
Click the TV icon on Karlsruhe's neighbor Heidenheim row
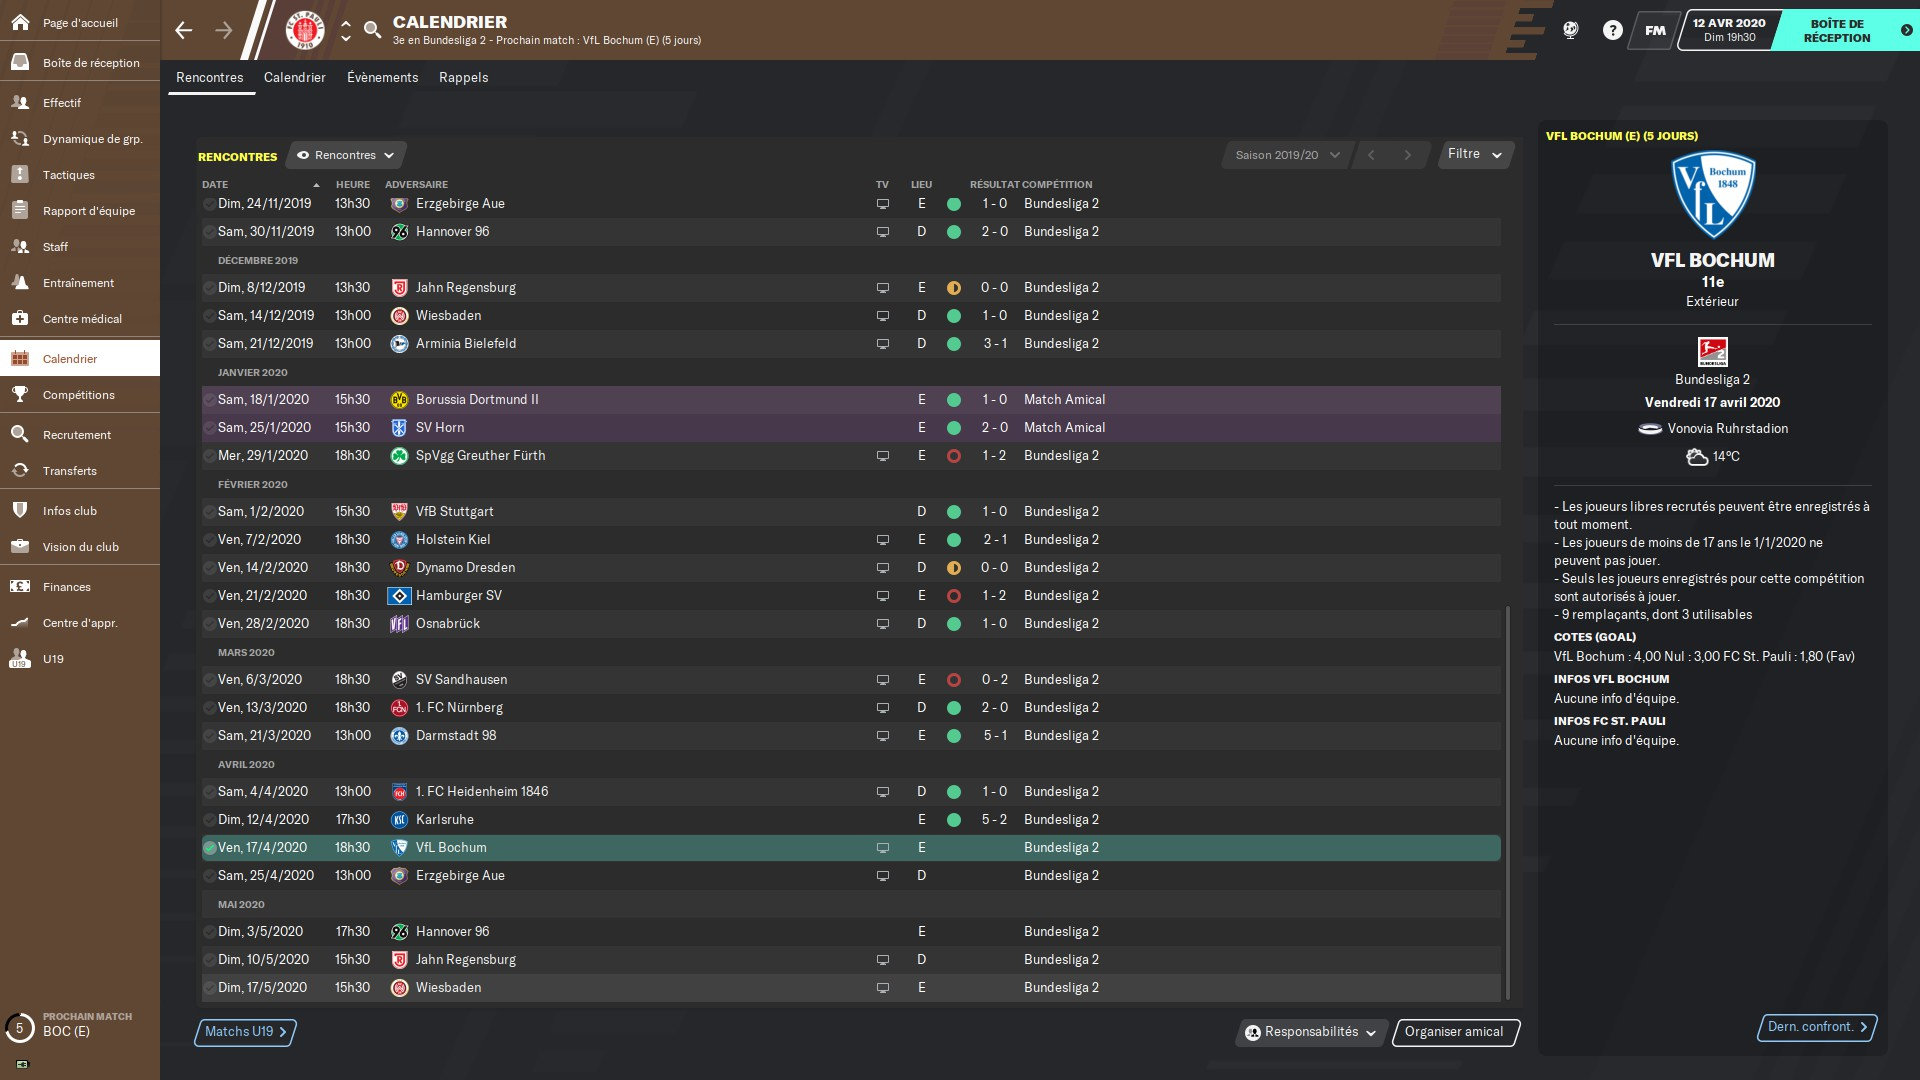882,792
